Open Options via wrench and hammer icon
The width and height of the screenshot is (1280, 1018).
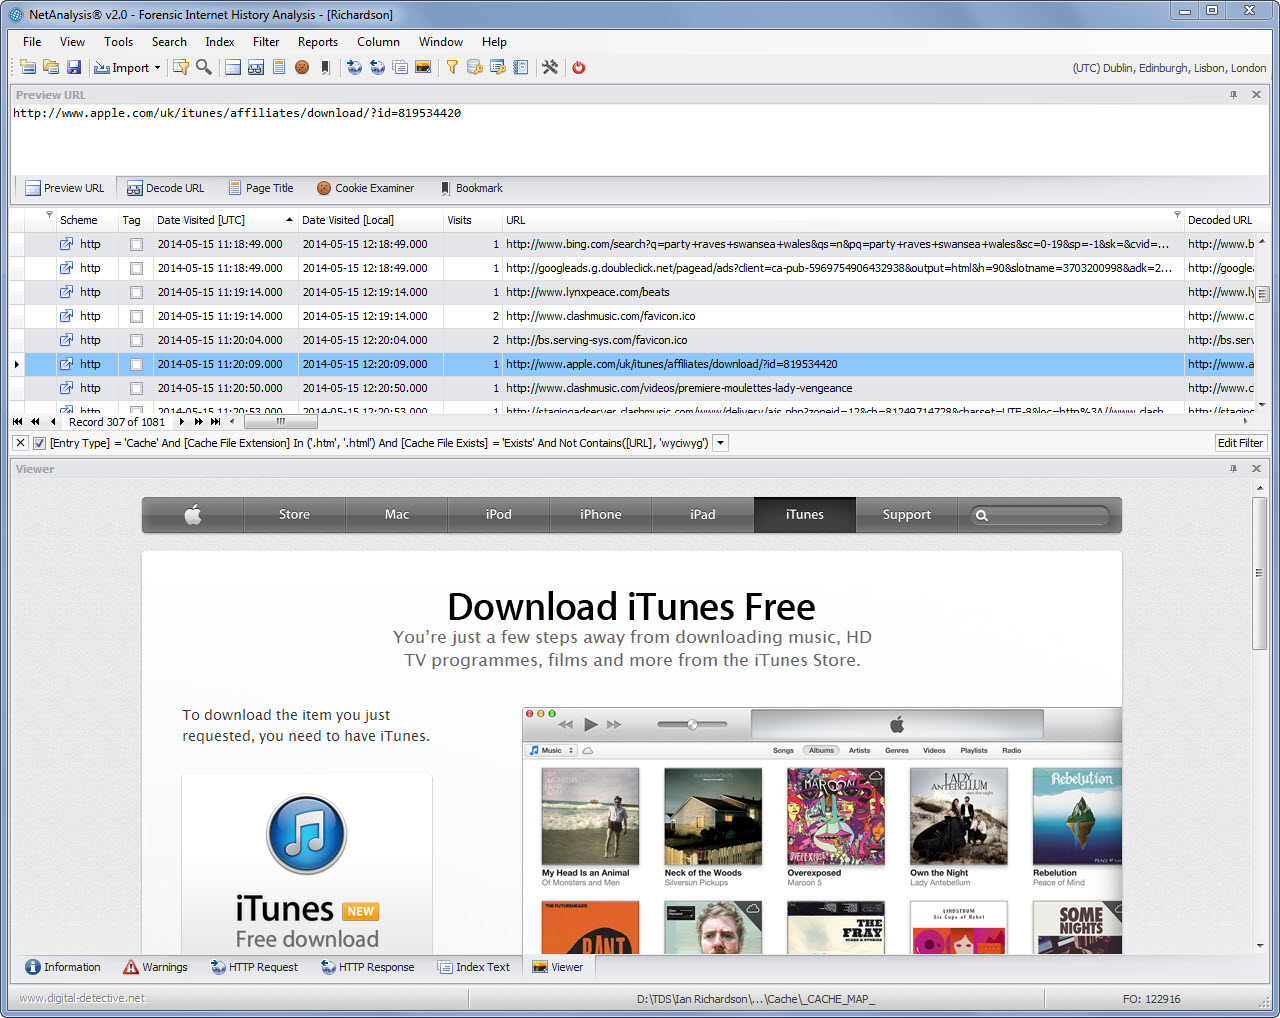[x=550, y=67]
